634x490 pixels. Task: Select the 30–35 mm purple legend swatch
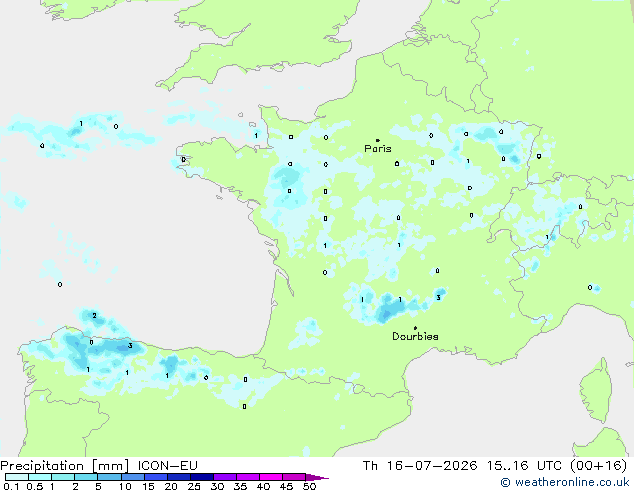coord(225,477)
